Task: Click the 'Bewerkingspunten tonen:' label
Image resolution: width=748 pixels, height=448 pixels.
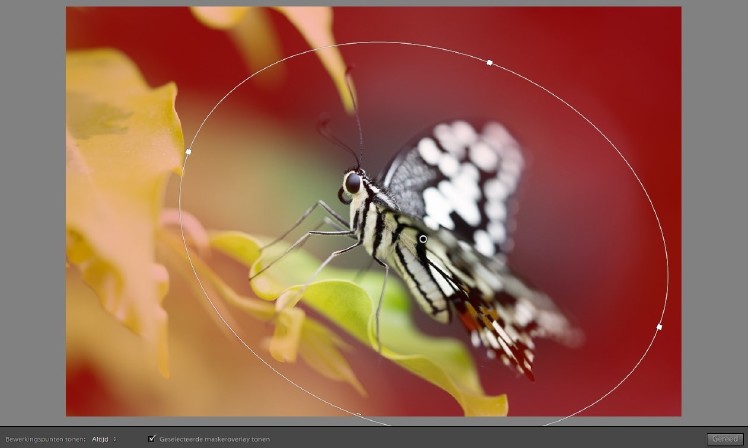Action: point(45,439)
